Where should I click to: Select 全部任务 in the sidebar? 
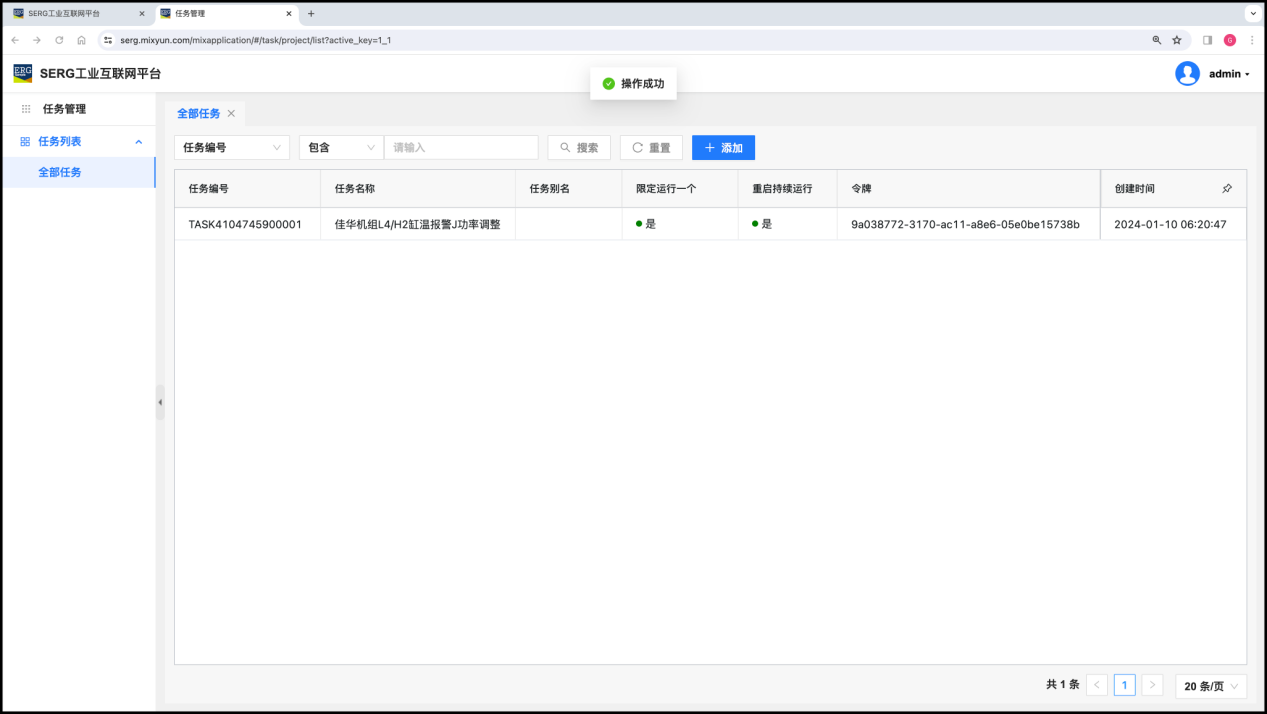pyautogui.click(x=60, y=172)
